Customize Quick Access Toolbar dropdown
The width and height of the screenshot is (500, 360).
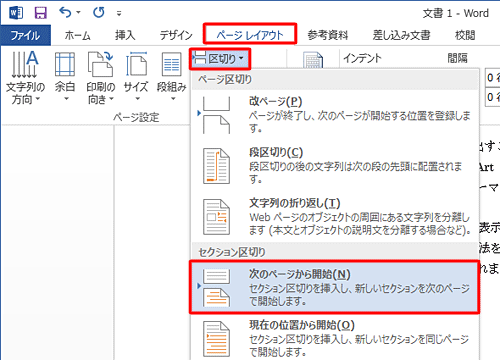(119, 13)
